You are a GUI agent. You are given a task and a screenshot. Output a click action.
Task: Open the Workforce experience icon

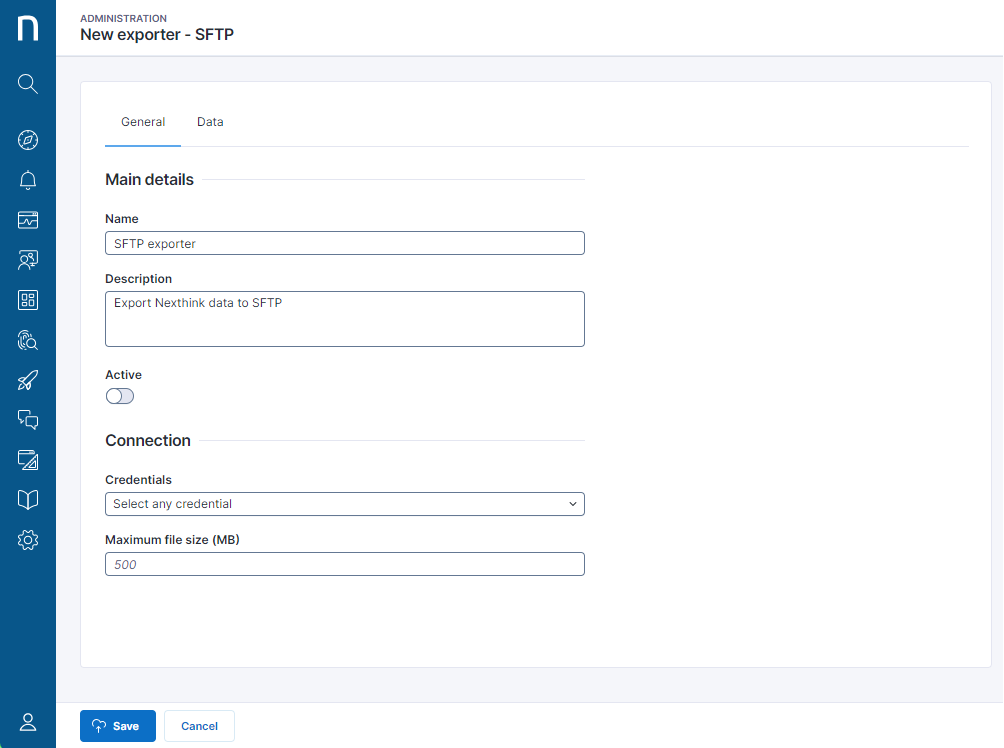pos(27,260)
